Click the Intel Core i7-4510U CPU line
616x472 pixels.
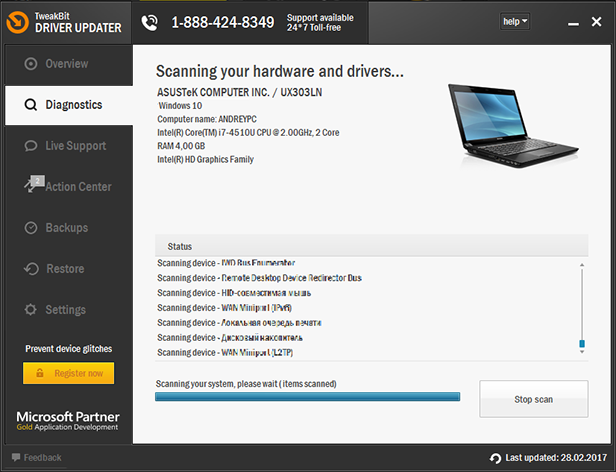(248, 132)
